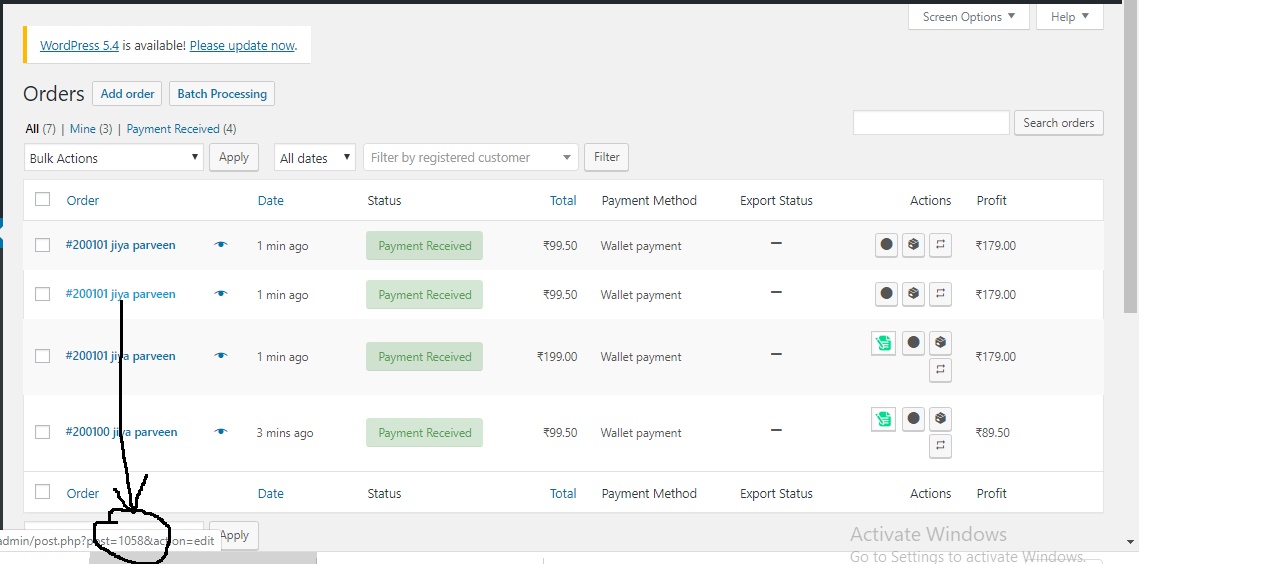Tick select-all checkbox in table footer

(42, 492)
